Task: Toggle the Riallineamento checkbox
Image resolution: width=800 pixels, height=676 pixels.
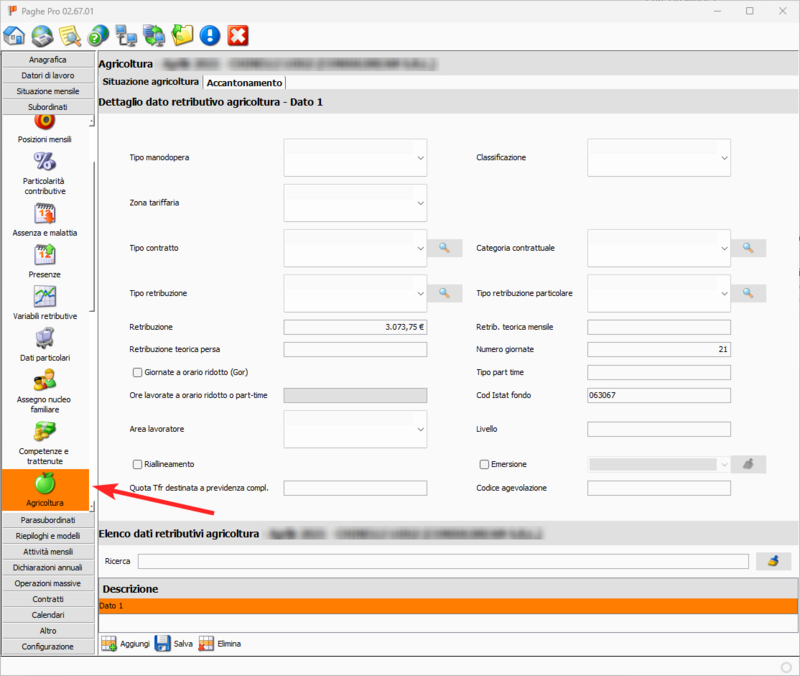Action: point(138,464)
